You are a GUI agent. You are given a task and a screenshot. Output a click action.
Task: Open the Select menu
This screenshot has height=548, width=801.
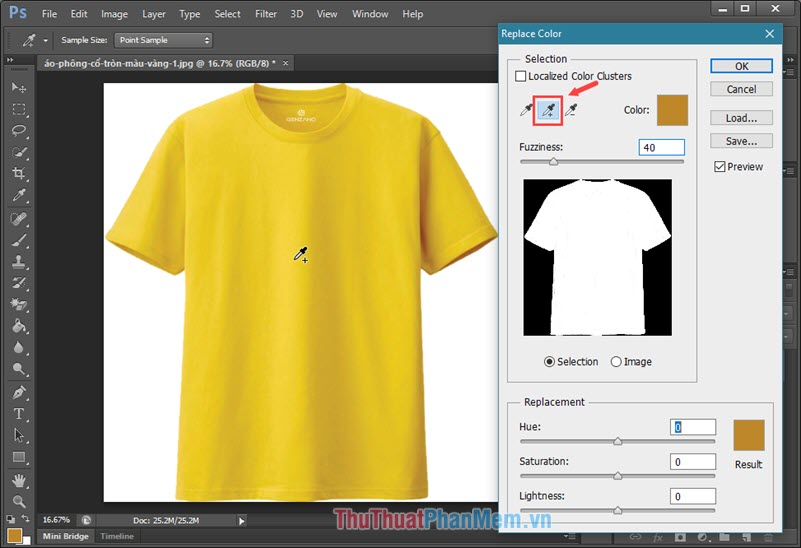tap(227, 14)
